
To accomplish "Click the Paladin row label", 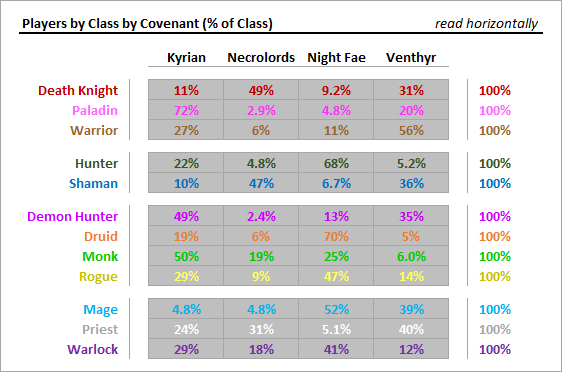I will point(95,110).
